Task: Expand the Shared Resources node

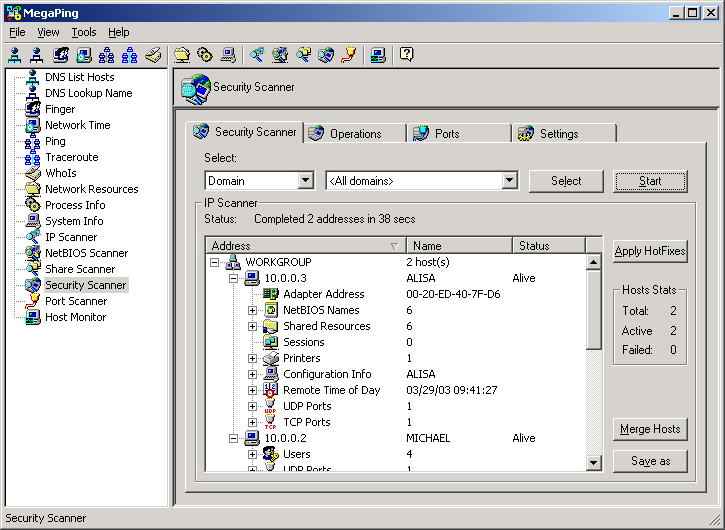Action: click(252, 327)
